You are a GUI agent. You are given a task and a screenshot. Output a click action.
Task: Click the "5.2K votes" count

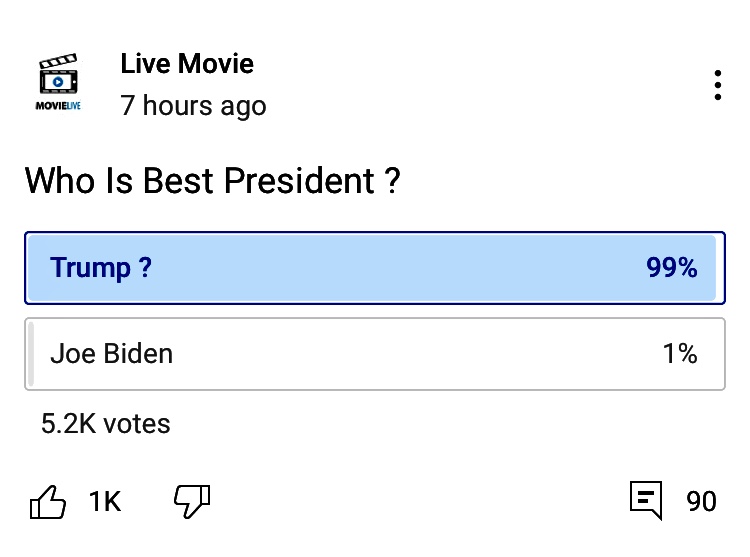[x=105, y=424]
